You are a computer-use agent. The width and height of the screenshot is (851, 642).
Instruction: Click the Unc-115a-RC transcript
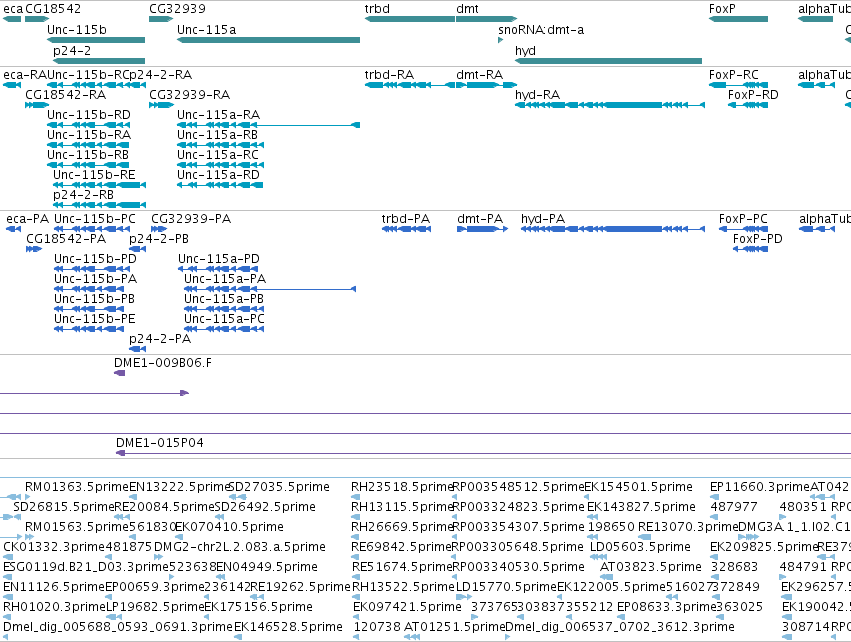(220, 165)
